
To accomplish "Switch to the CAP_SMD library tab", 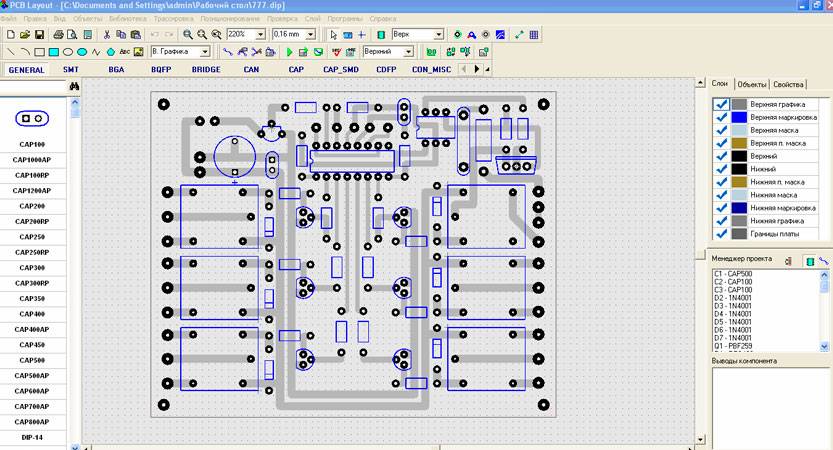I will click(x=341, y=70).
